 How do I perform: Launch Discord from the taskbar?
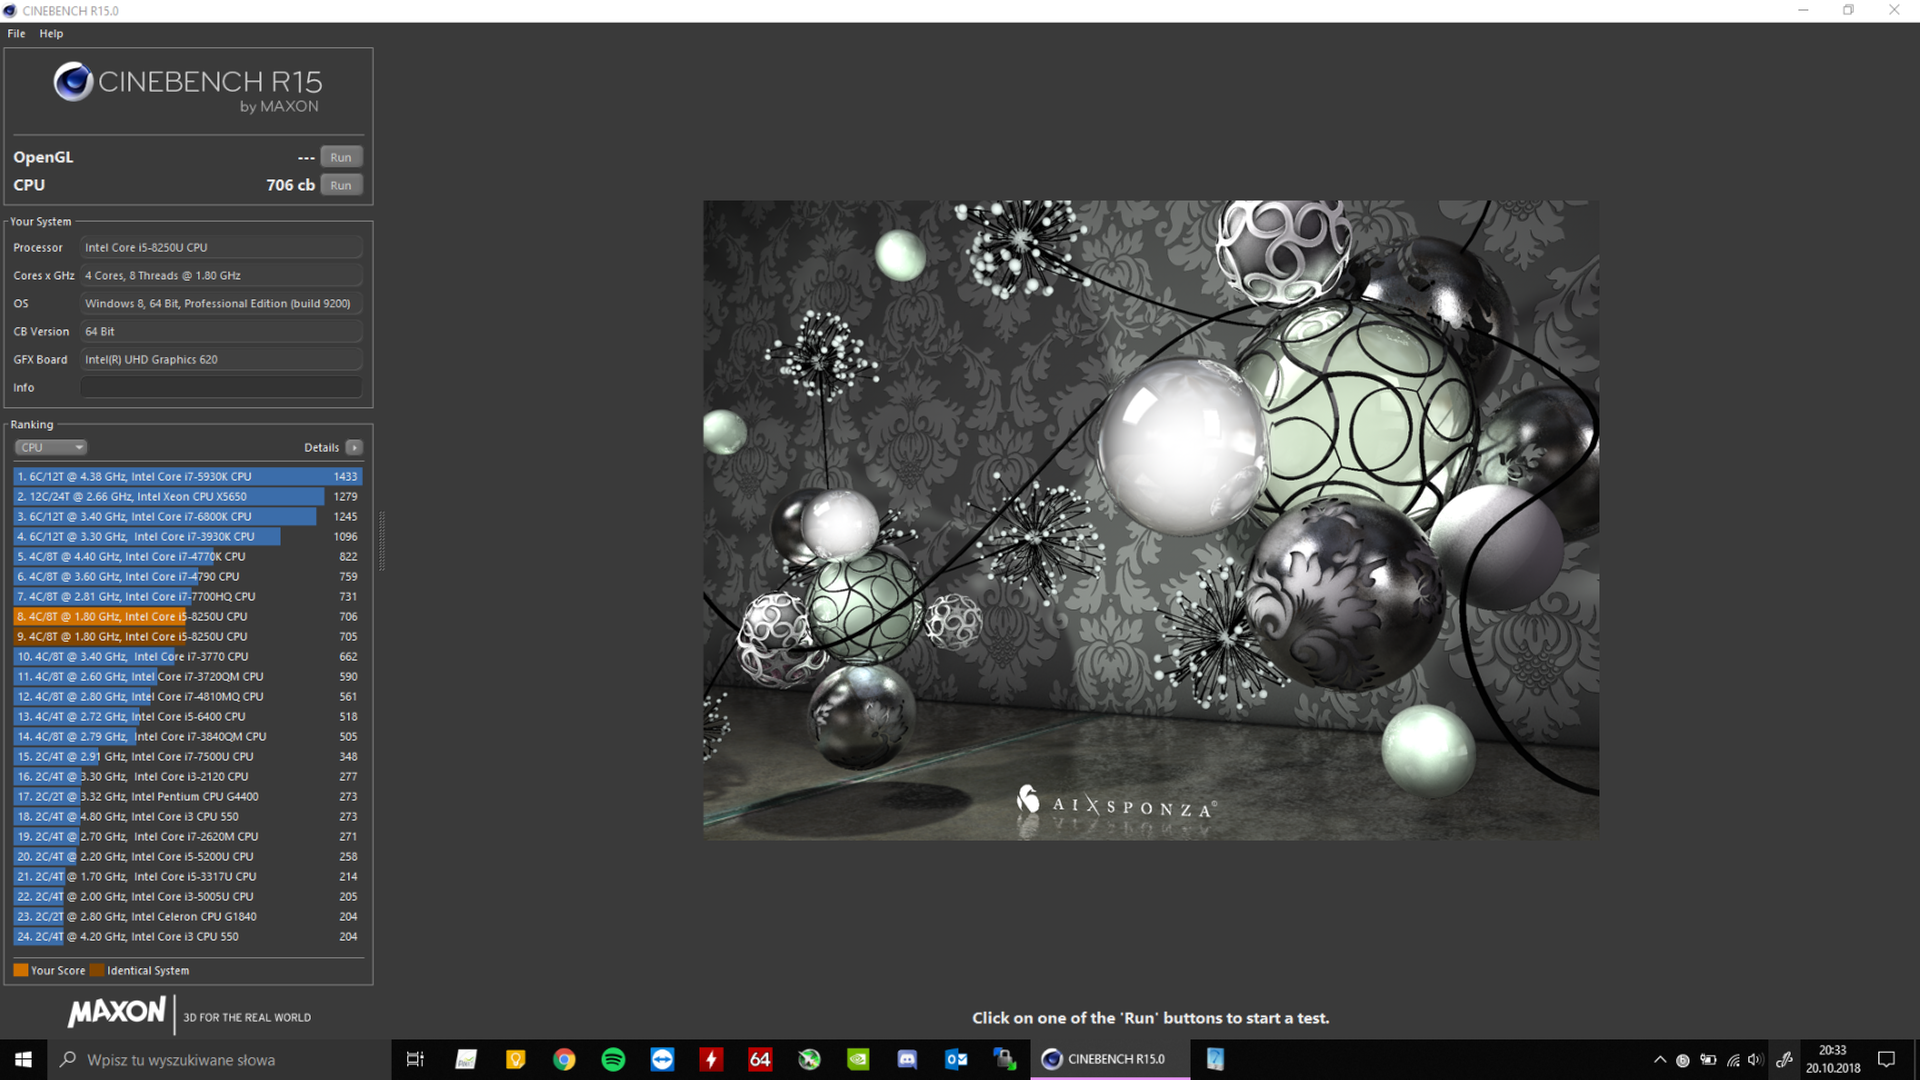907,1059
